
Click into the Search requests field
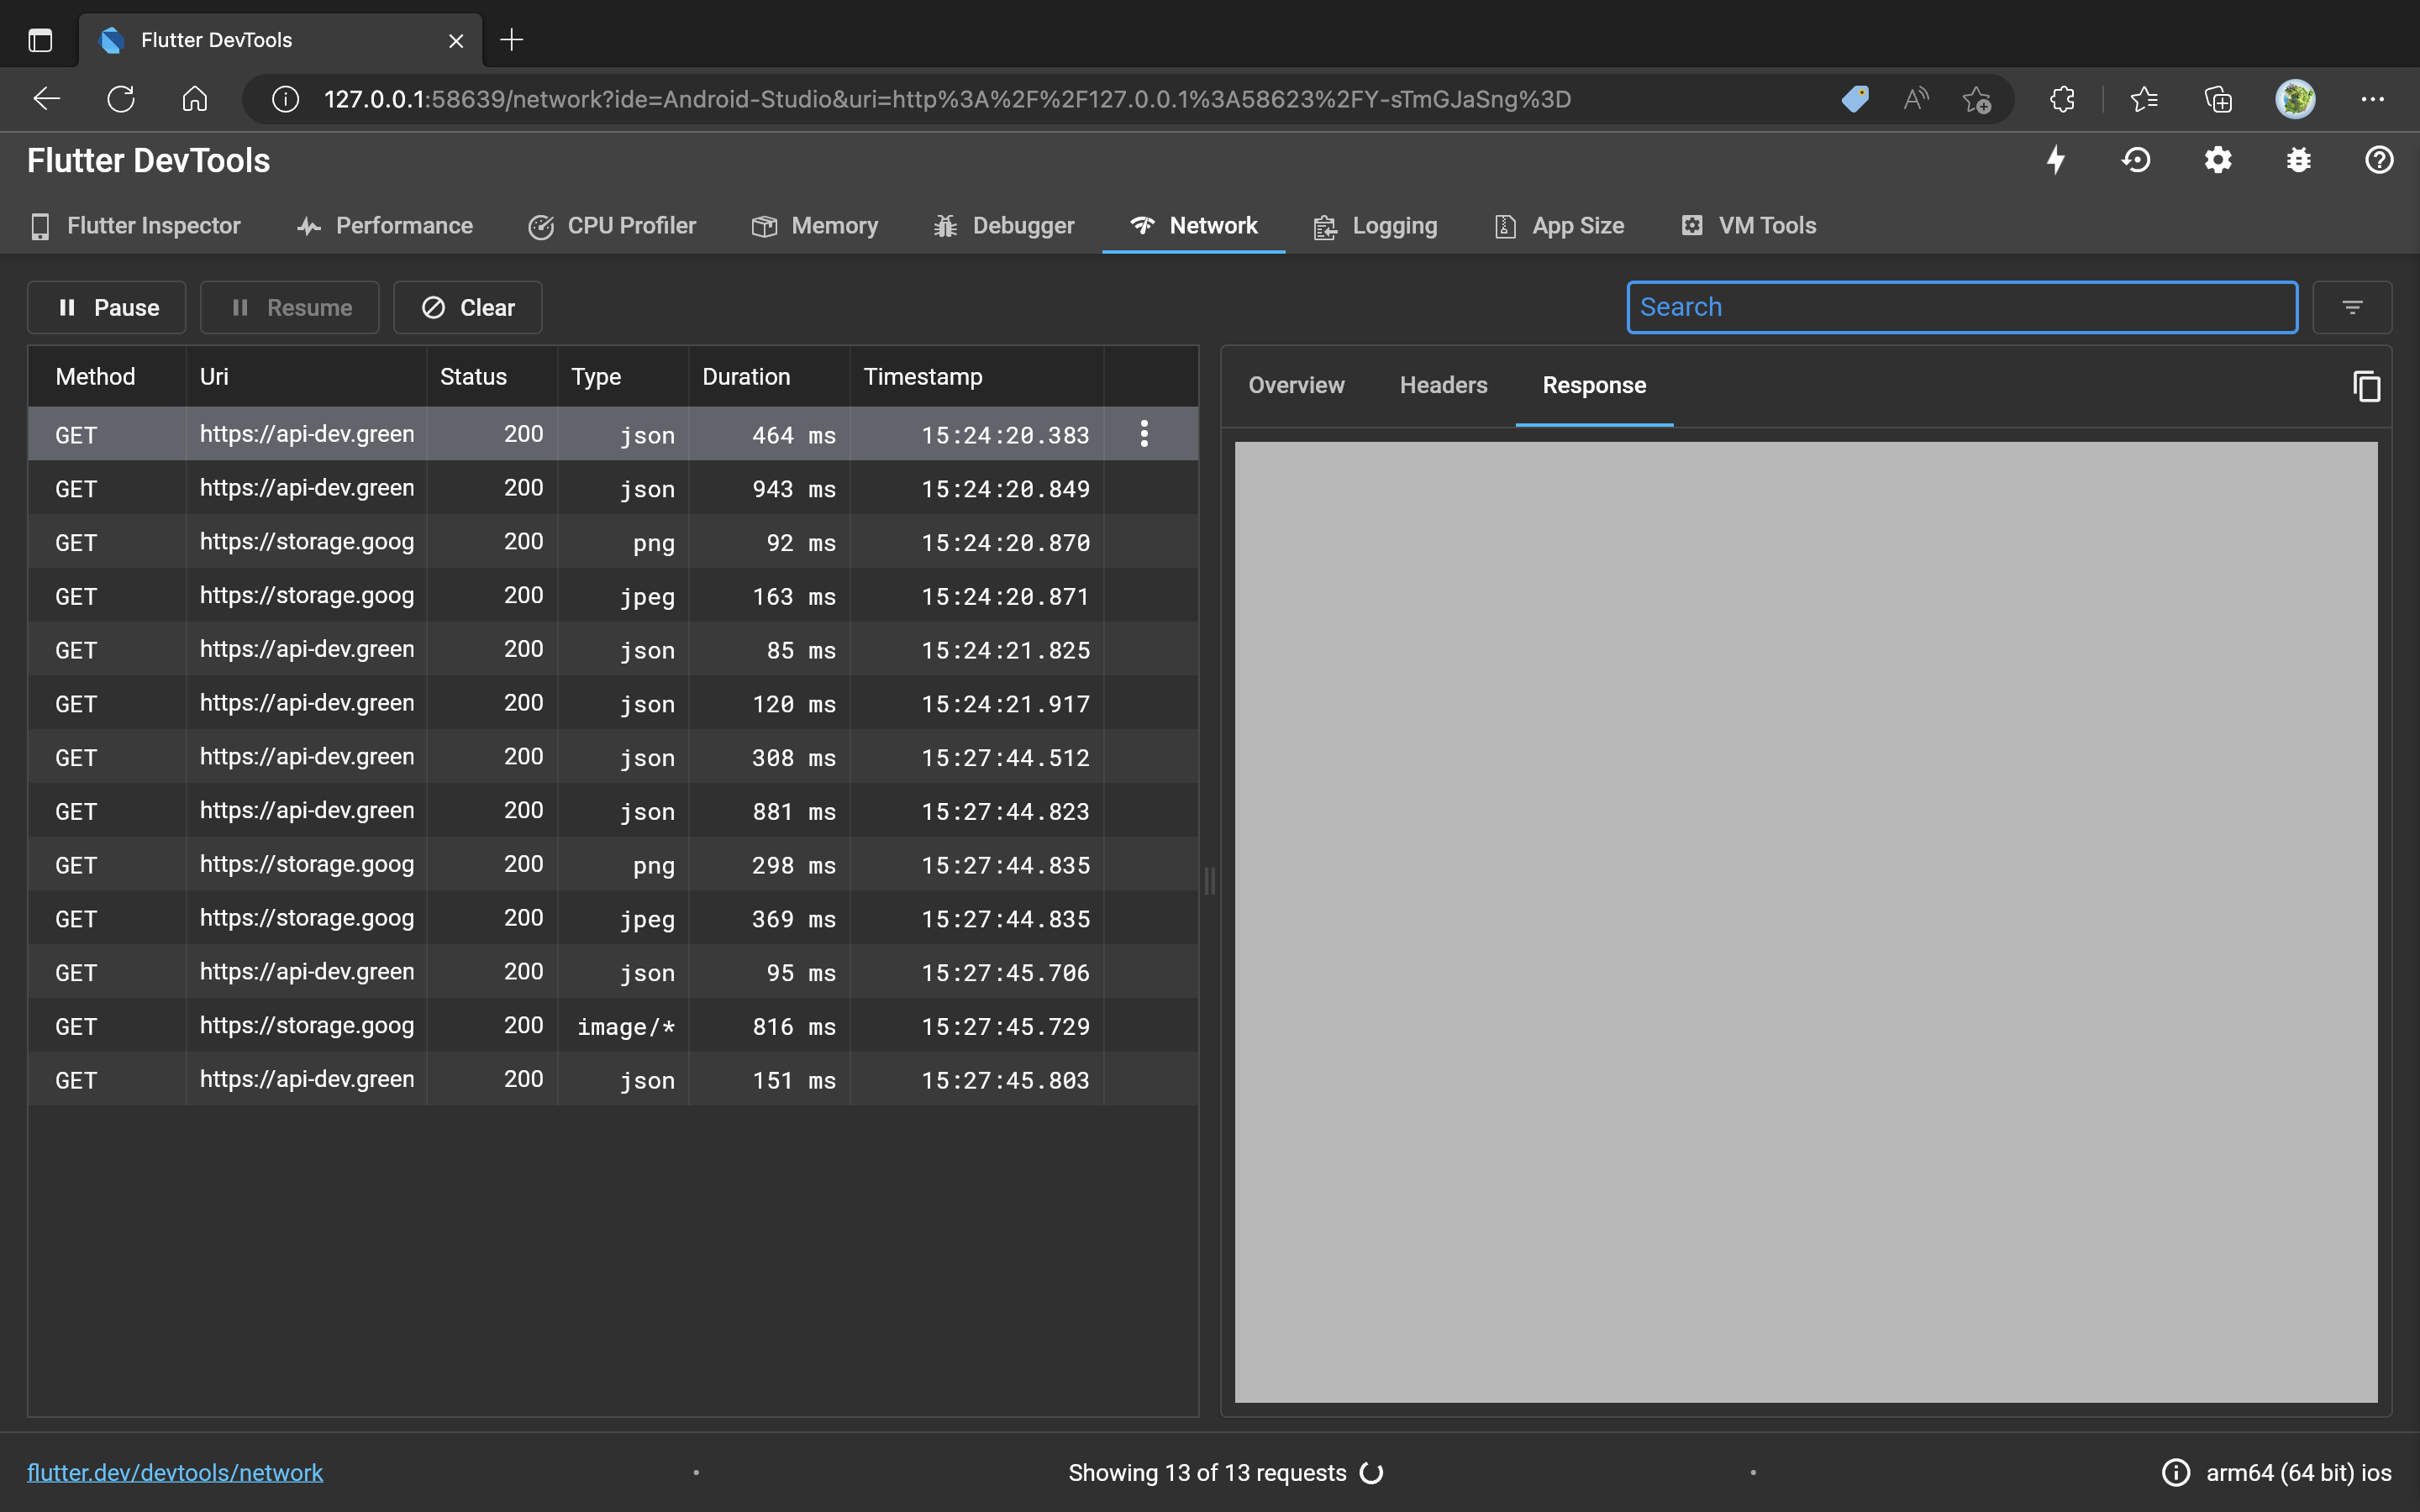1961,306
